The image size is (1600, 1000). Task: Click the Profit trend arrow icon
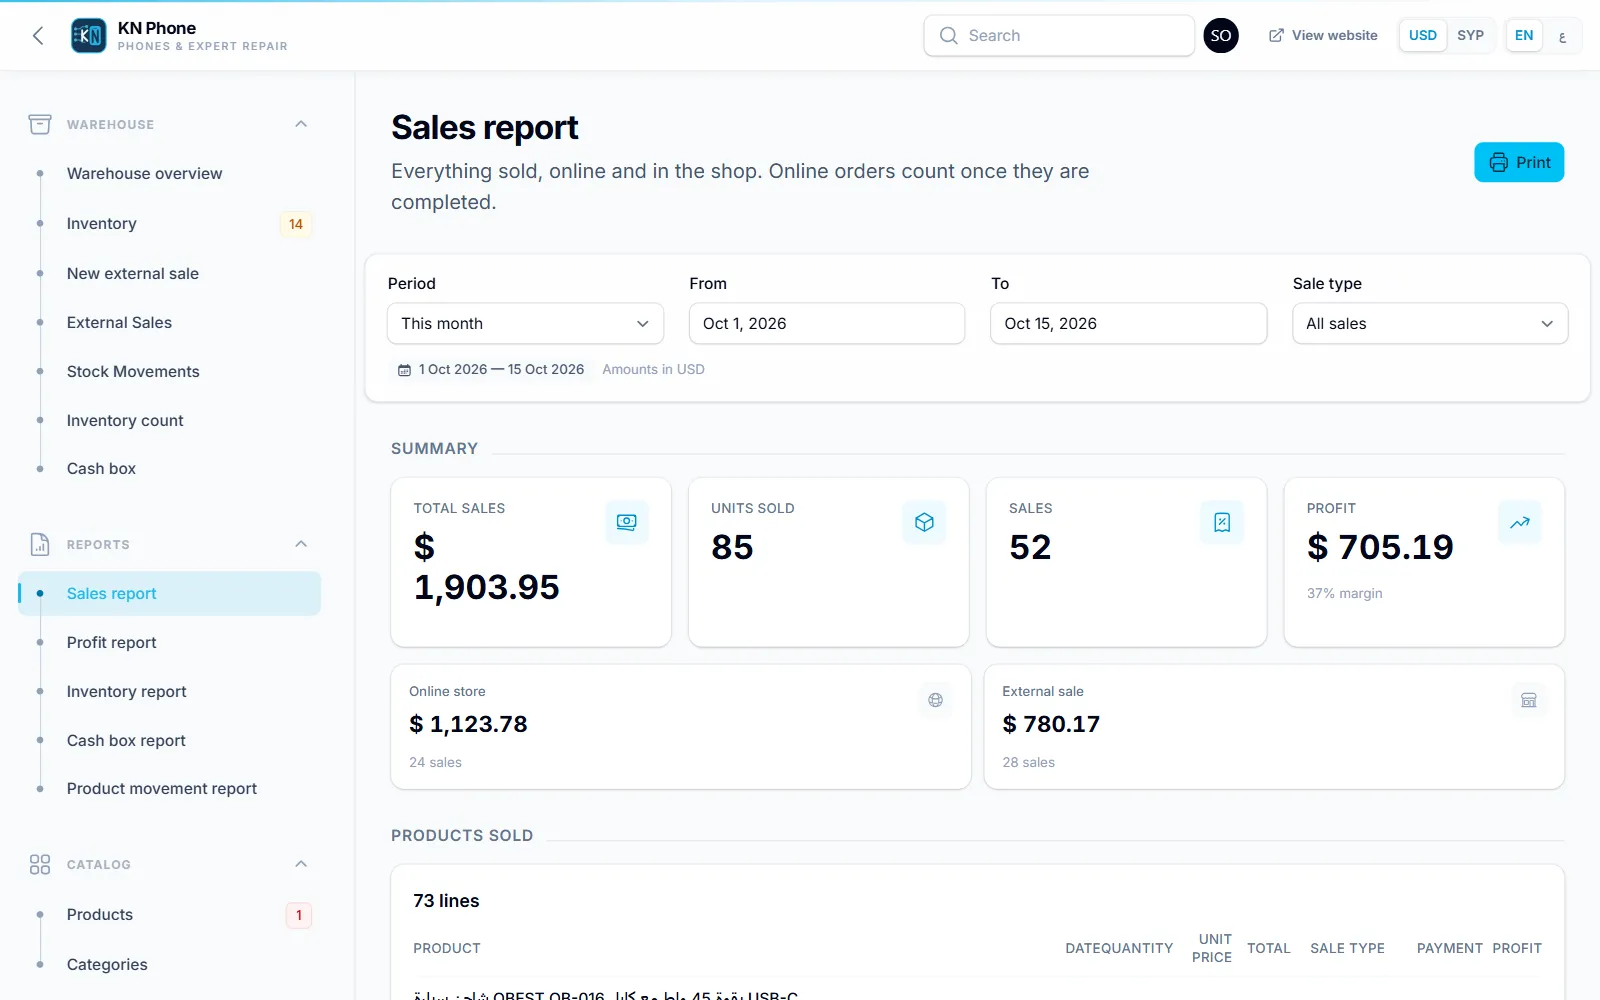[x=1520, y=522]
